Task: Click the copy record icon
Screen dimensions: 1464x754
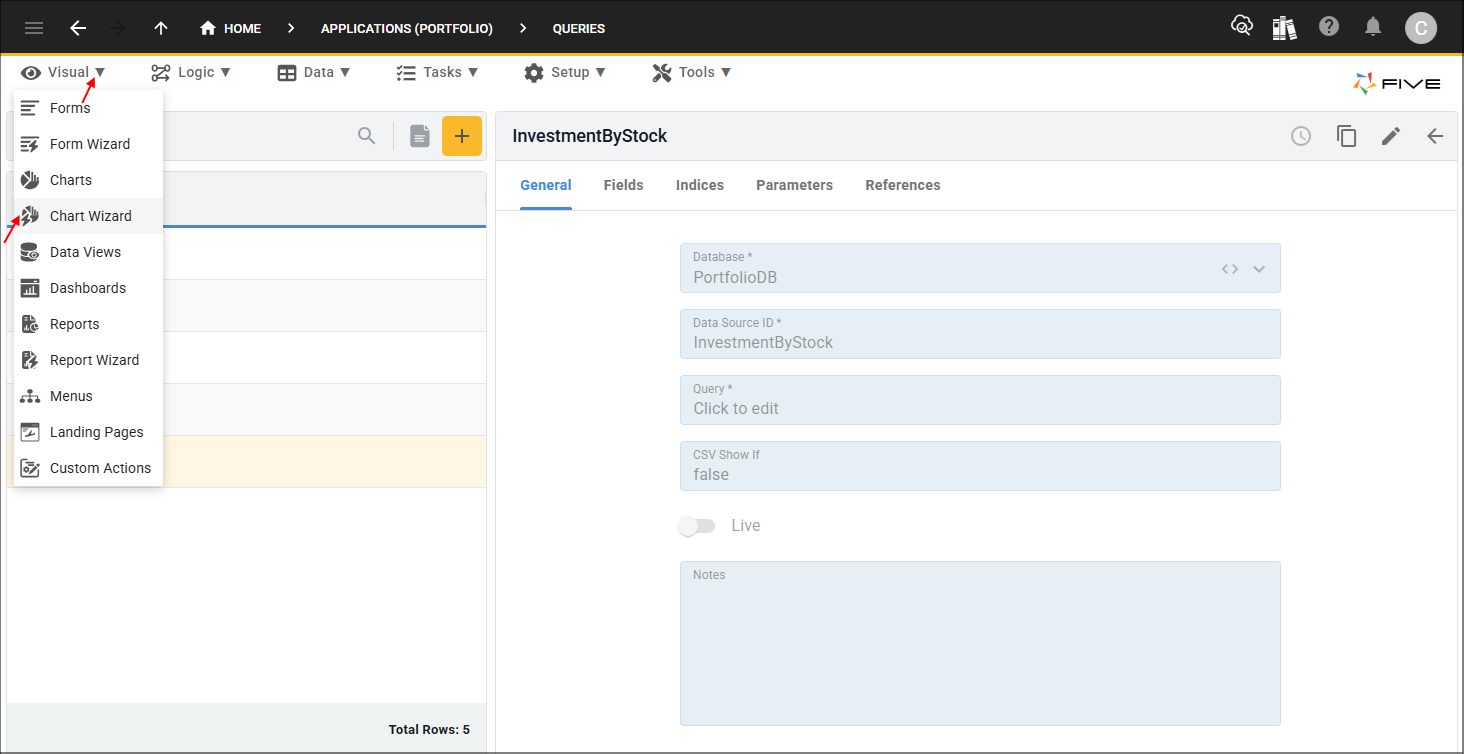Action: (1347, 136)
